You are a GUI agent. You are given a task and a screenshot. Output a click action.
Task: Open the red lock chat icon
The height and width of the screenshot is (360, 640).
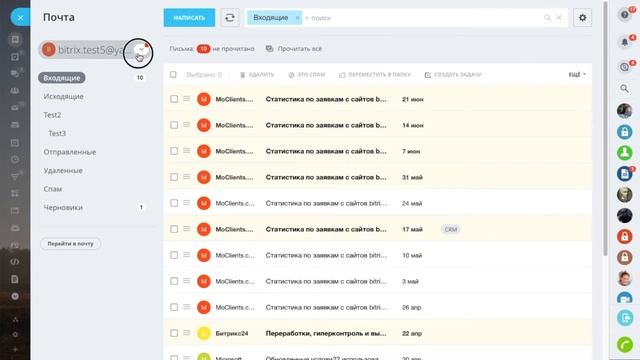click(x=624, y=236)
